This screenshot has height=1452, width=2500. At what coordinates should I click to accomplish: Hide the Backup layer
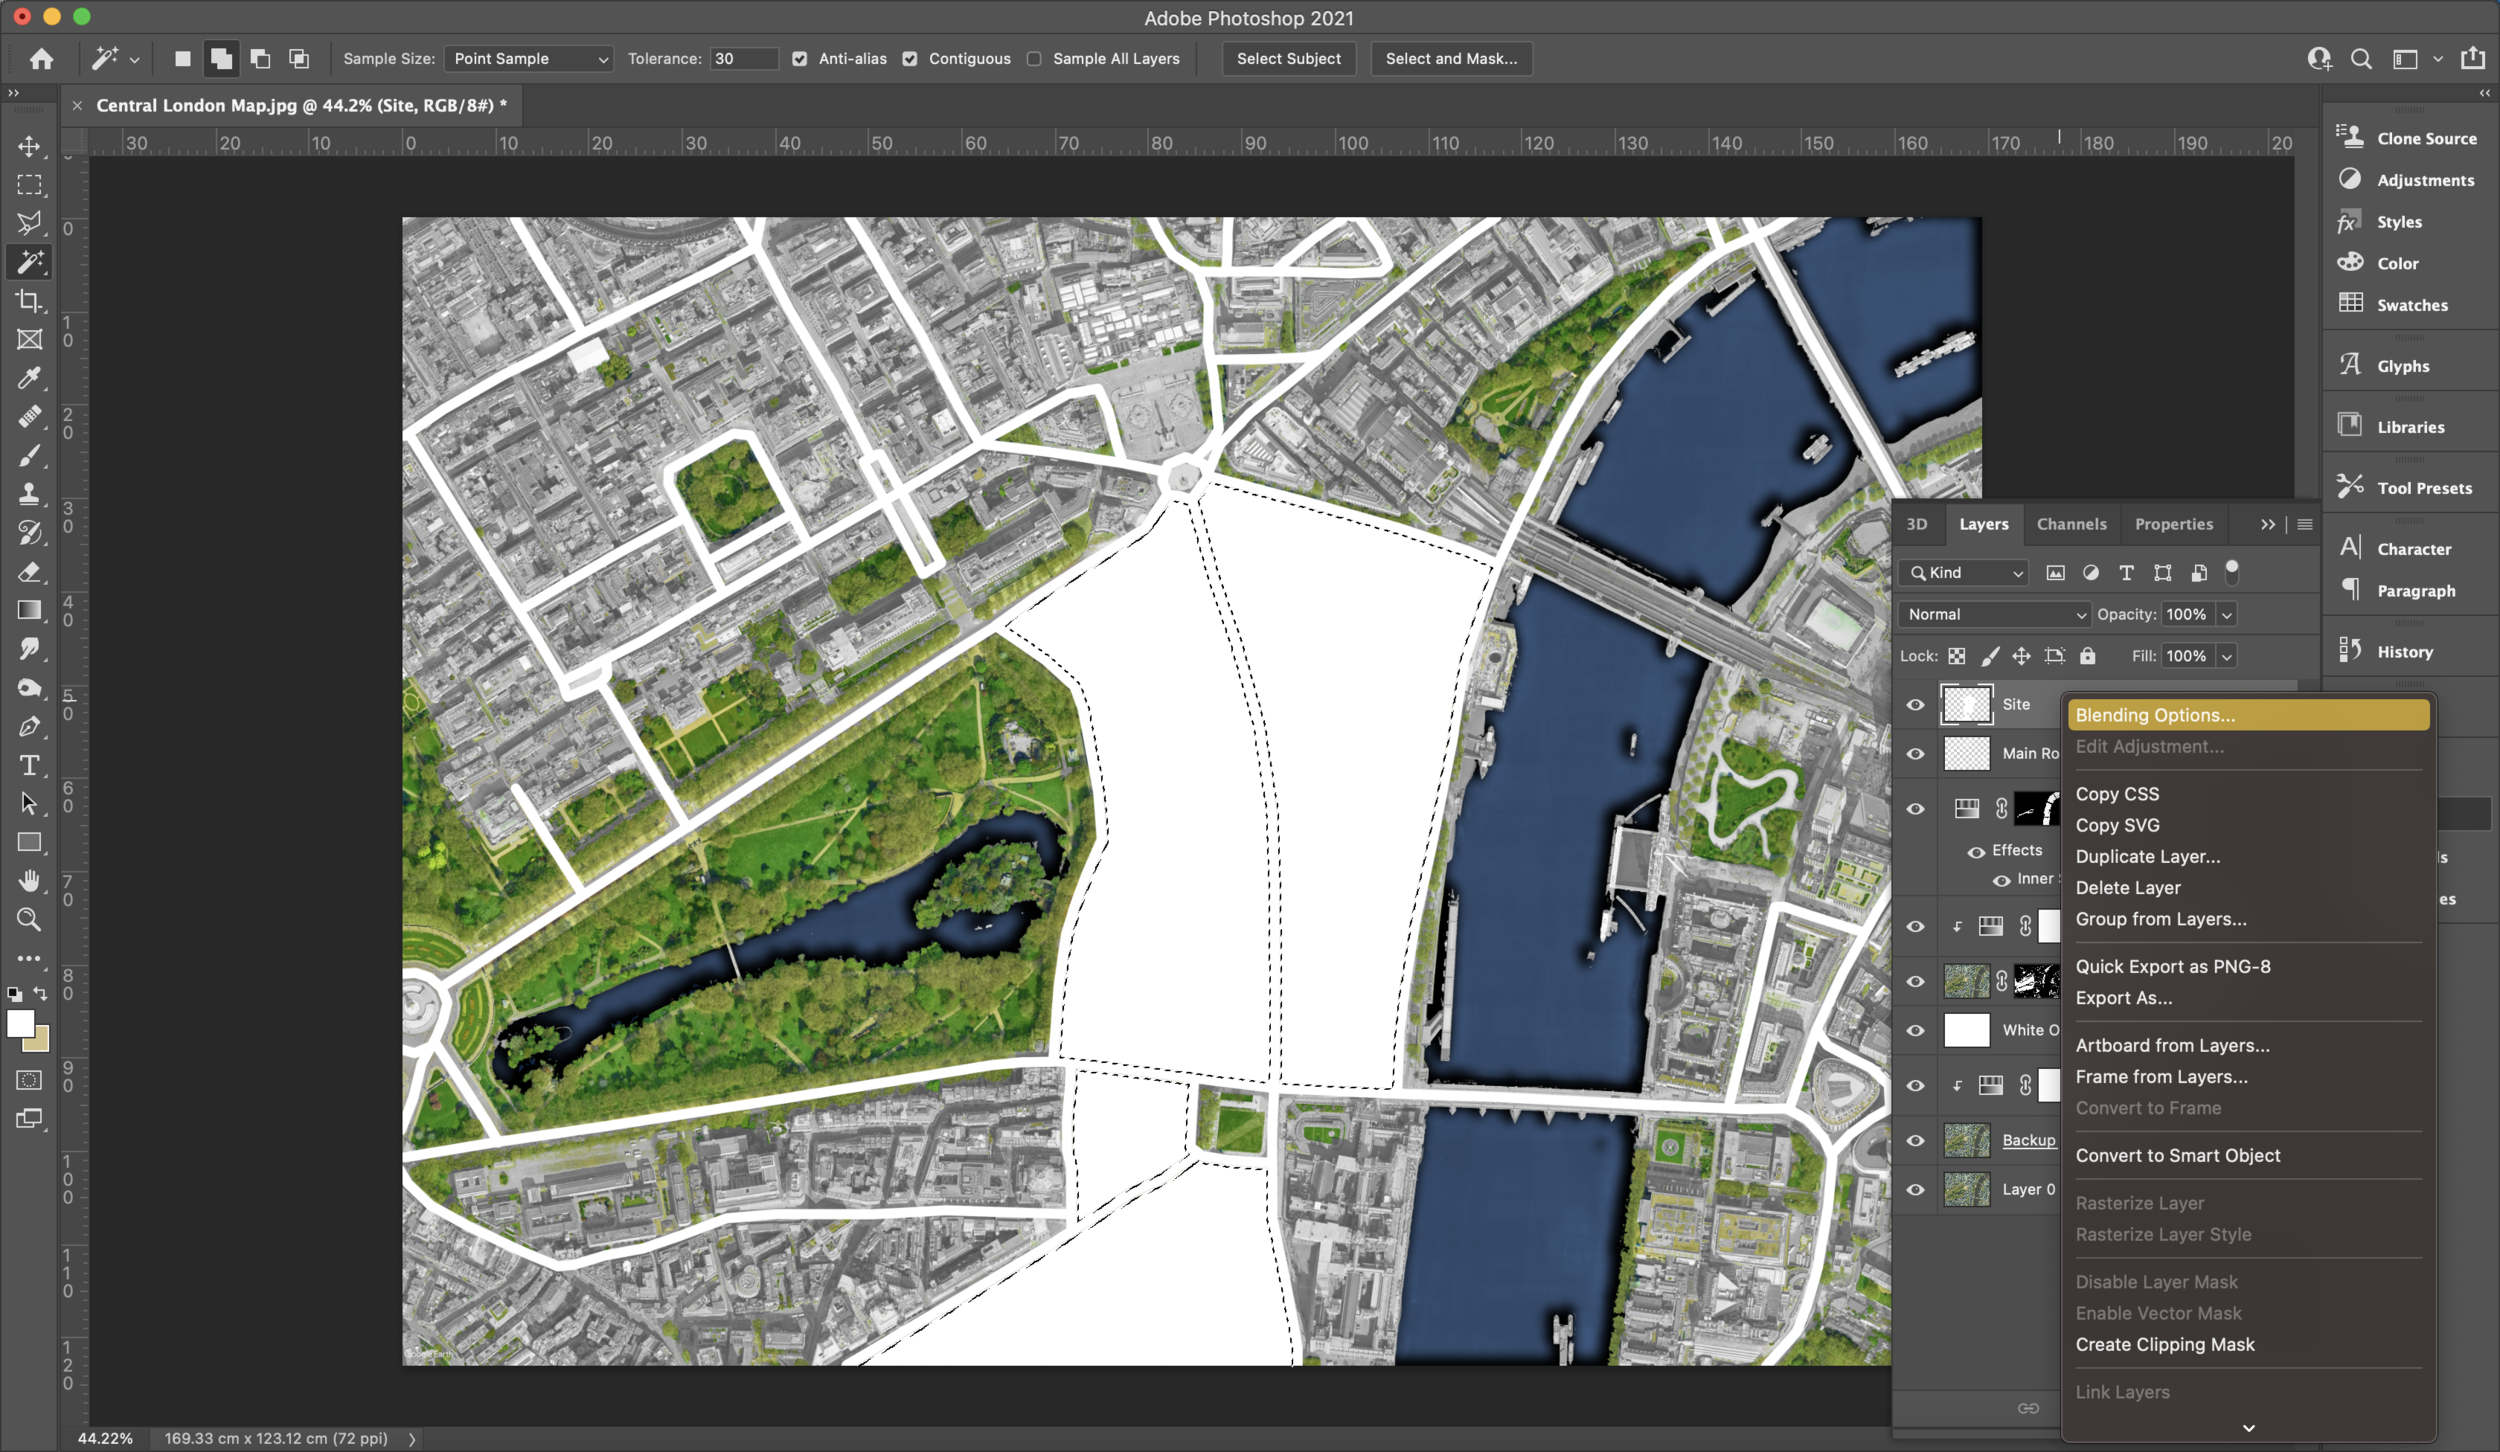1915,1141
